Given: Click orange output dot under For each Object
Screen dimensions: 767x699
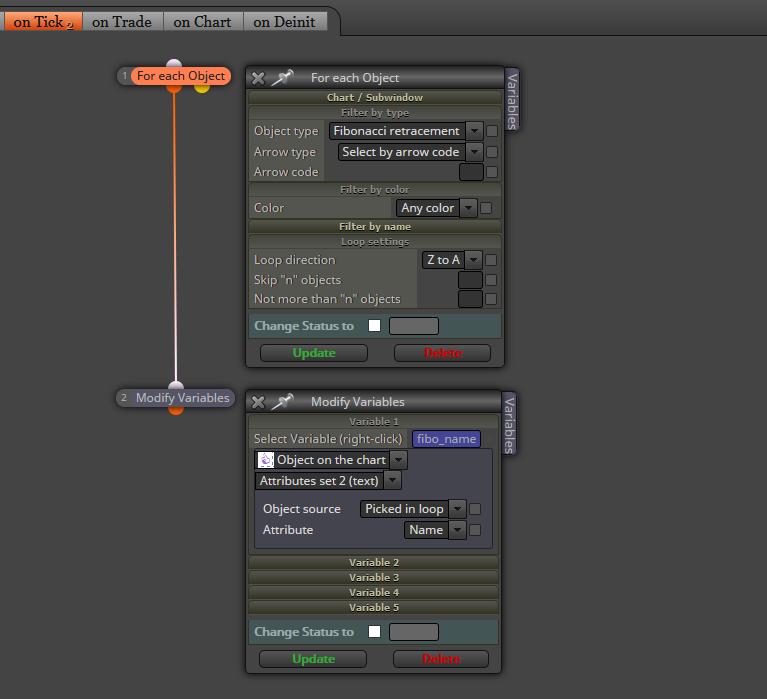Looking at the screenshot, I should click(x=174, y=89).
